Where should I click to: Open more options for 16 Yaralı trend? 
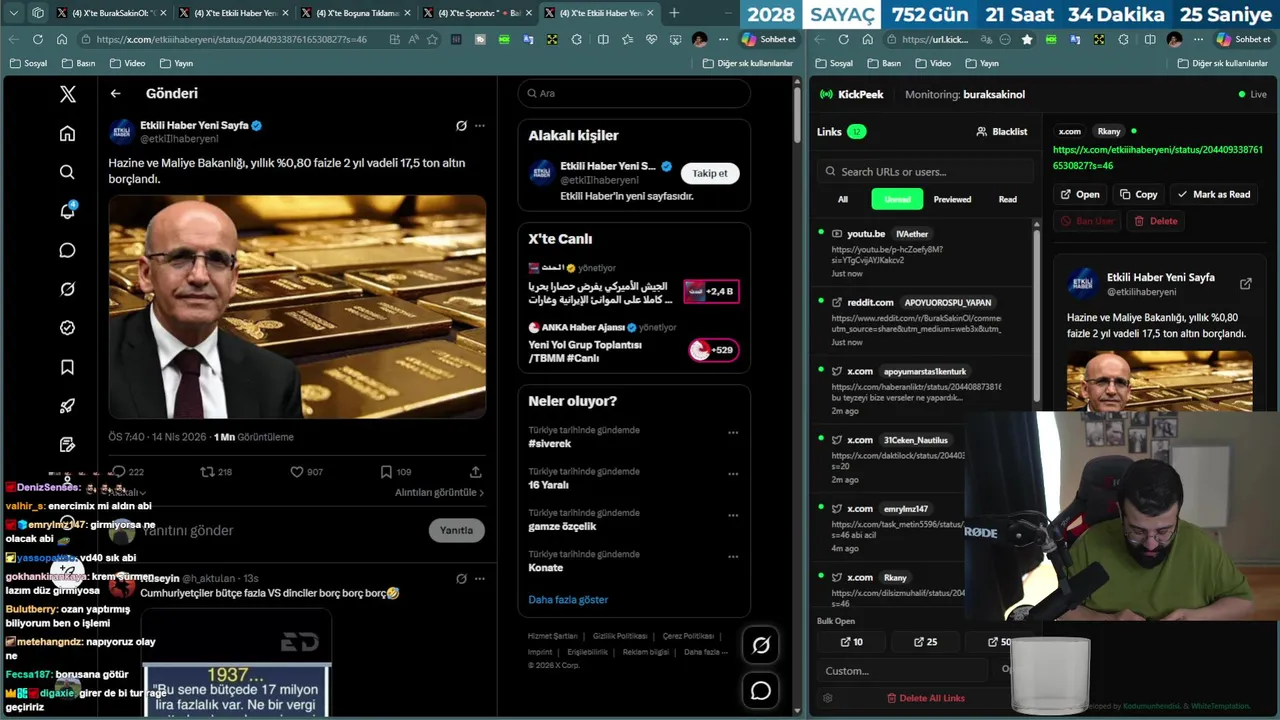point(733,474)
